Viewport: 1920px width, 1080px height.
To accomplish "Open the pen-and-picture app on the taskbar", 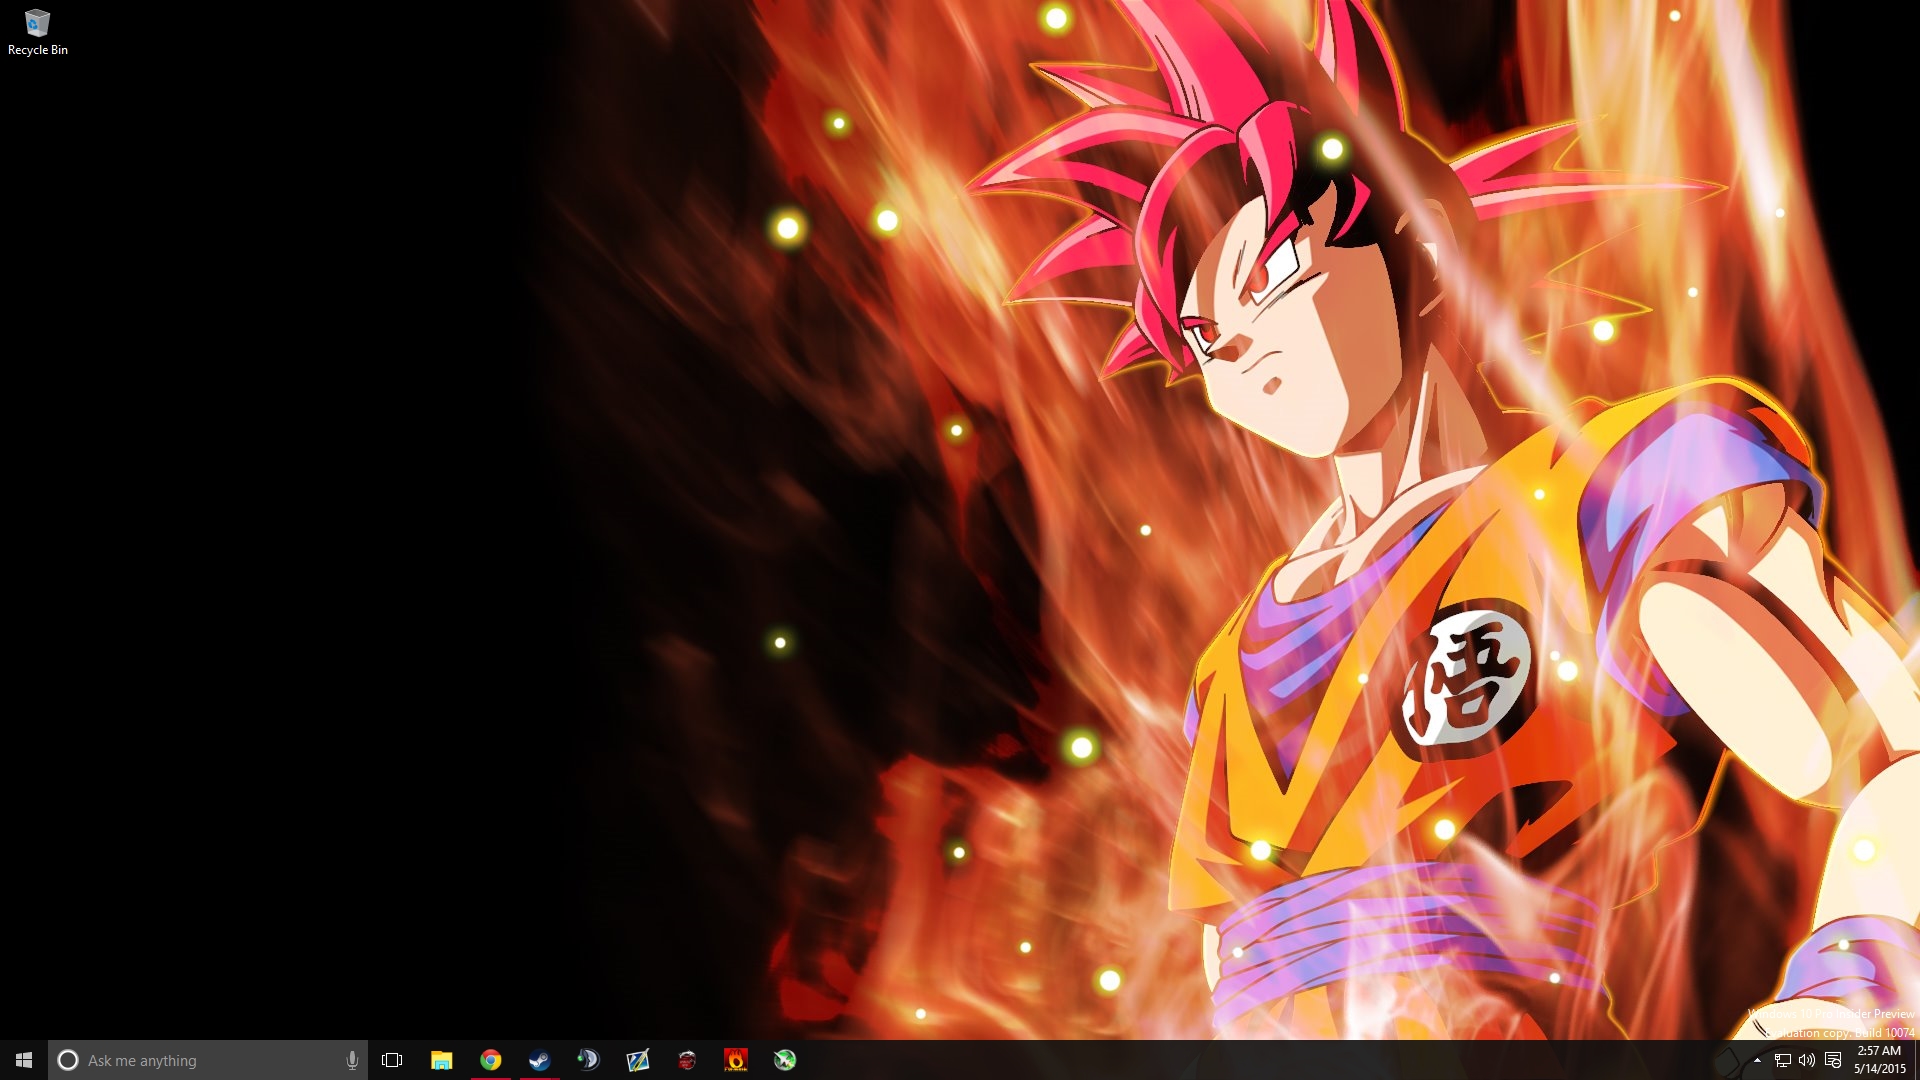I will (x=637, y=1060).
